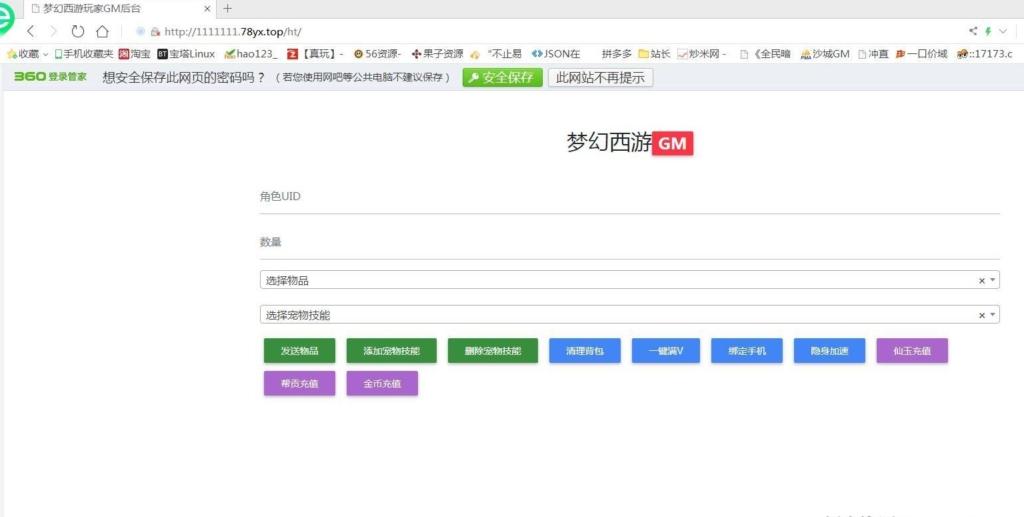
Task: Click the 选择物品 dropdown arrow
Action: point(993,280)
